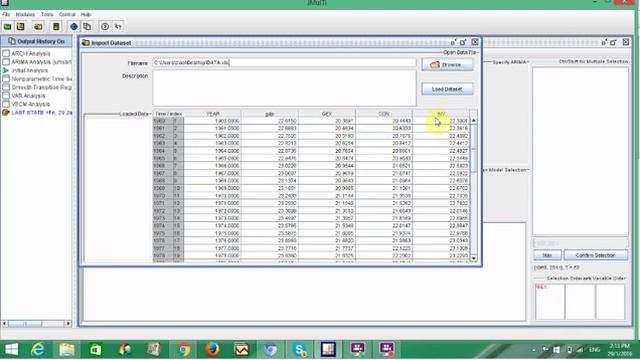Select Initial Analysis in the sidebar
Viewport: 640px width, 360px height.
pyautogui.click(x=29, y=70)
